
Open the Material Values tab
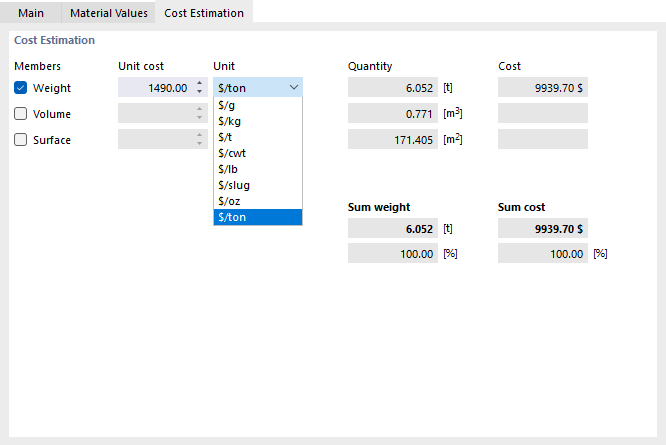tap(109, 13)
